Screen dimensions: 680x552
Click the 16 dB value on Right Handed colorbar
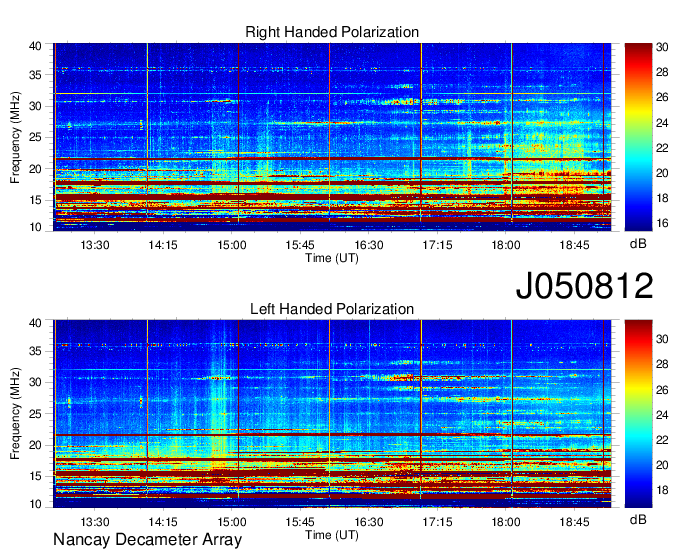click(662, 223)
